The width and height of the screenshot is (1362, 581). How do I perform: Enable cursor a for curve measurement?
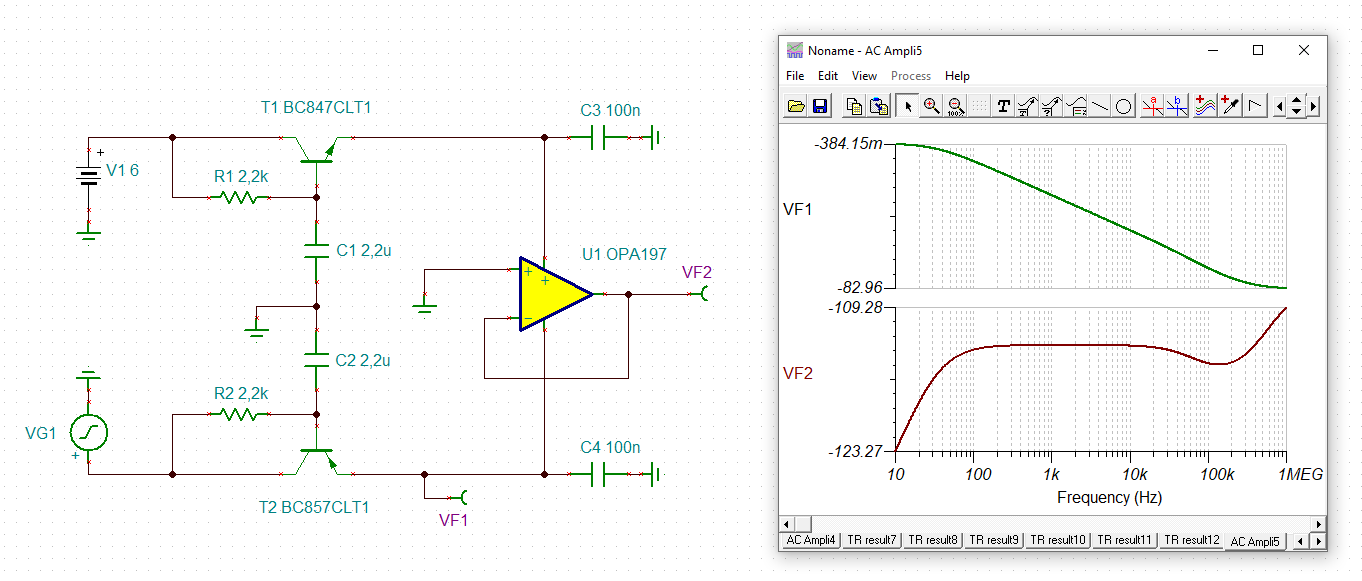click(x=1153, y=106)
